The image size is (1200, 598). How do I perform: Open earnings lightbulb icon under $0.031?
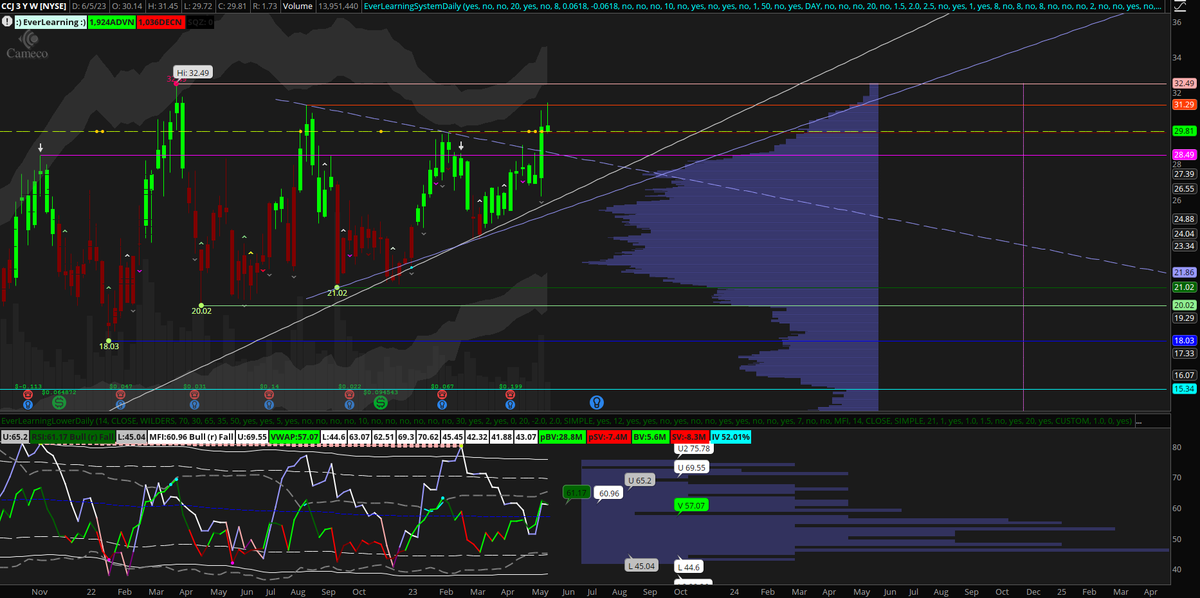(x=194, y=405)
